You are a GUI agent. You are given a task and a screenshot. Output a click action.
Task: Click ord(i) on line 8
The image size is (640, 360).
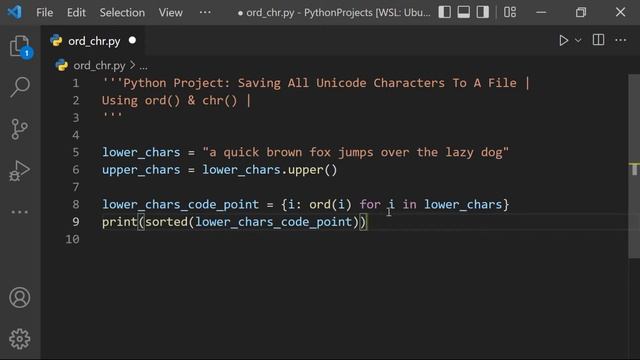(x=330, y=204)
